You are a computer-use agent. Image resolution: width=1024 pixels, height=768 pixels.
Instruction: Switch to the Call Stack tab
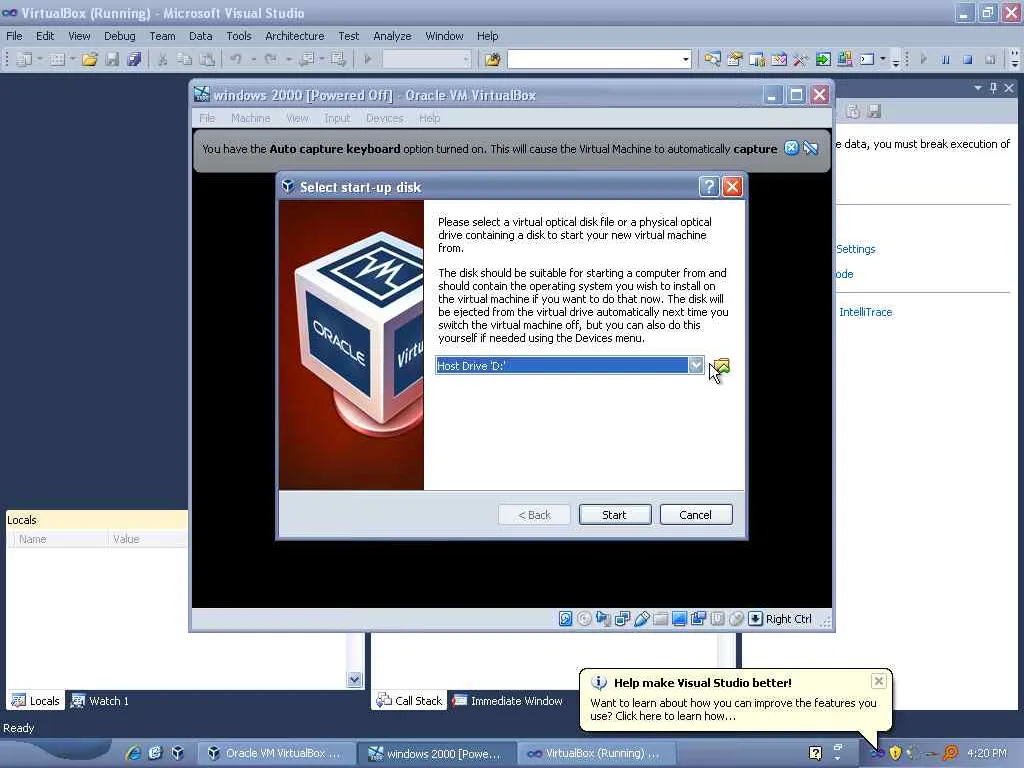pos(409,701)
